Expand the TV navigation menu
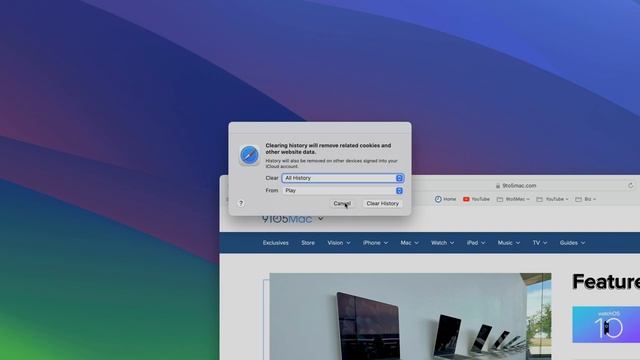This screenshot has height=360, width=640. (540, 243)
